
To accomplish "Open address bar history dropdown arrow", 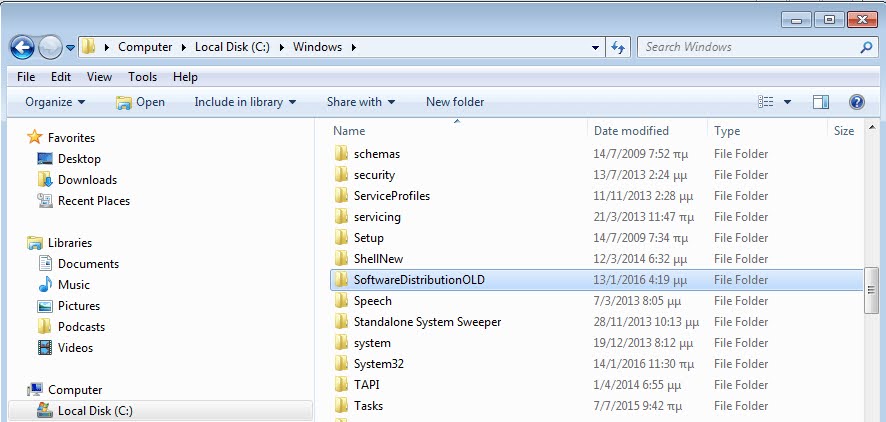I will click(x=595, y=48).
